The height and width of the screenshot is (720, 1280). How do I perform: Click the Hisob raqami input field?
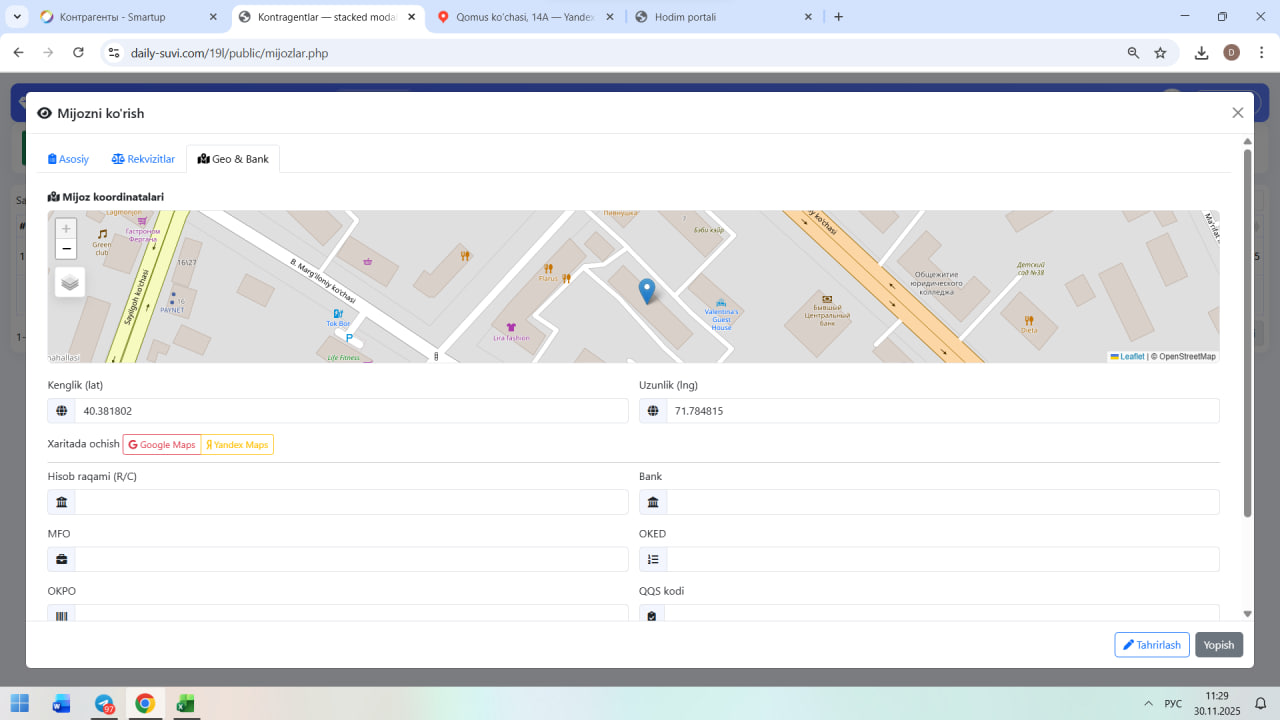350,502
